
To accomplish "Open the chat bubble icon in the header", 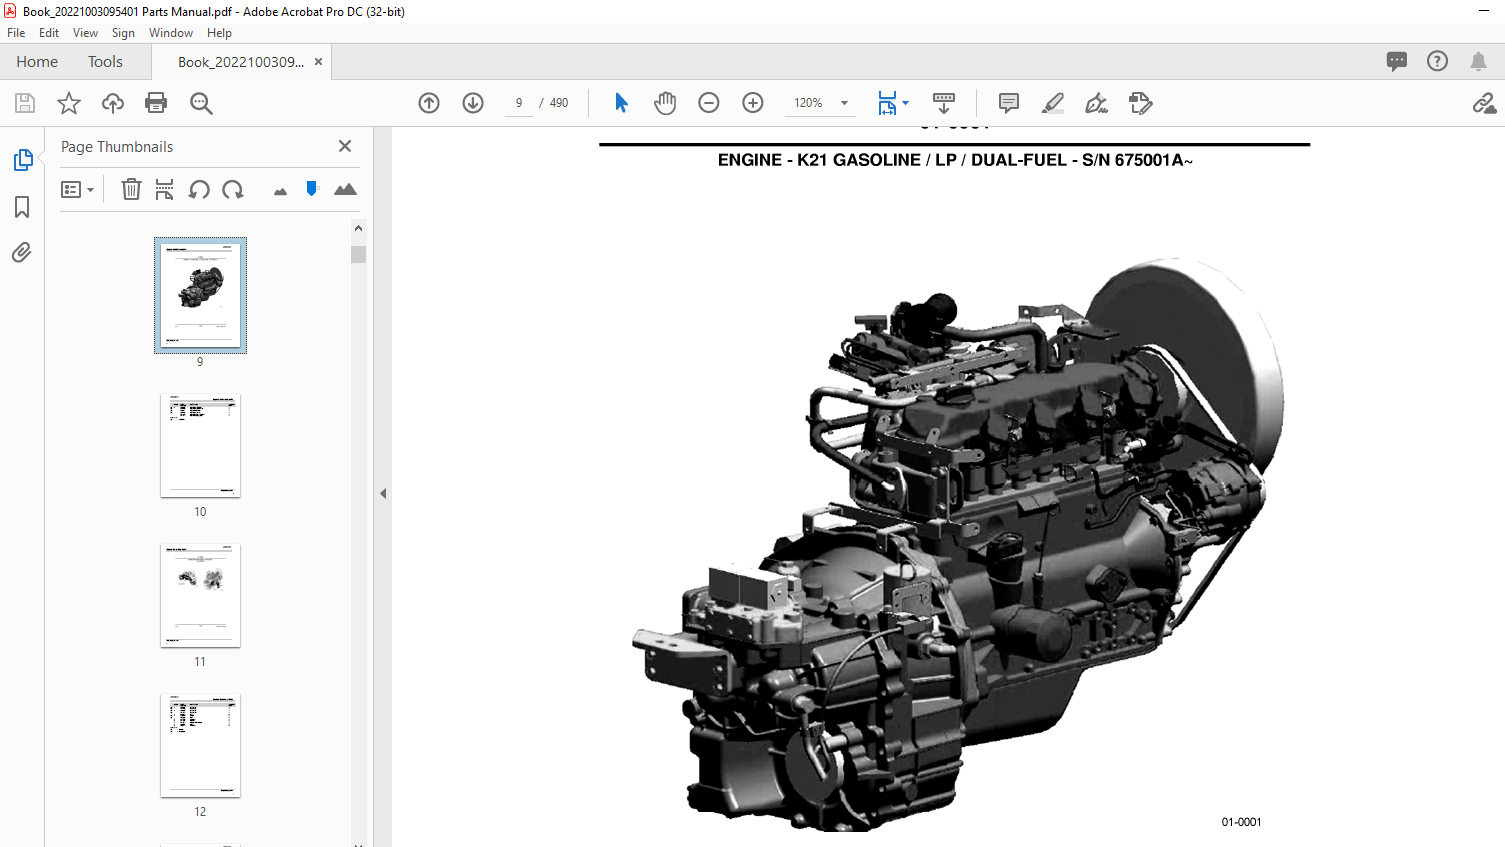I will coord(1397,61).
